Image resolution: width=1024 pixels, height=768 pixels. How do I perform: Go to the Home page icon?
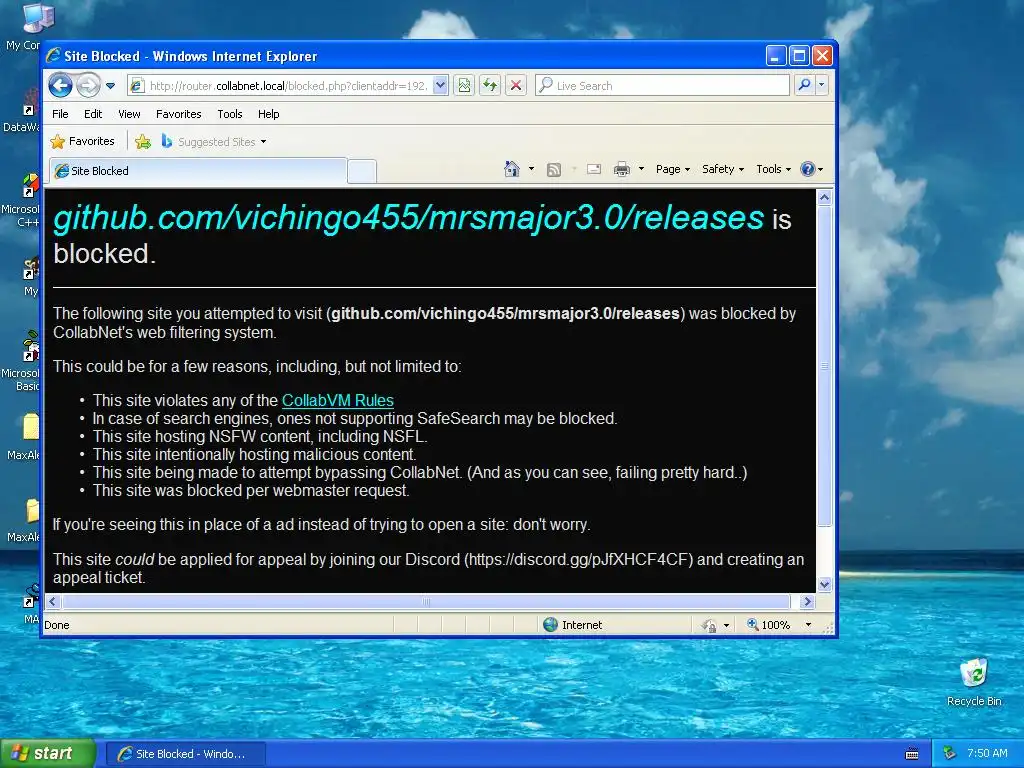point(511,169)
